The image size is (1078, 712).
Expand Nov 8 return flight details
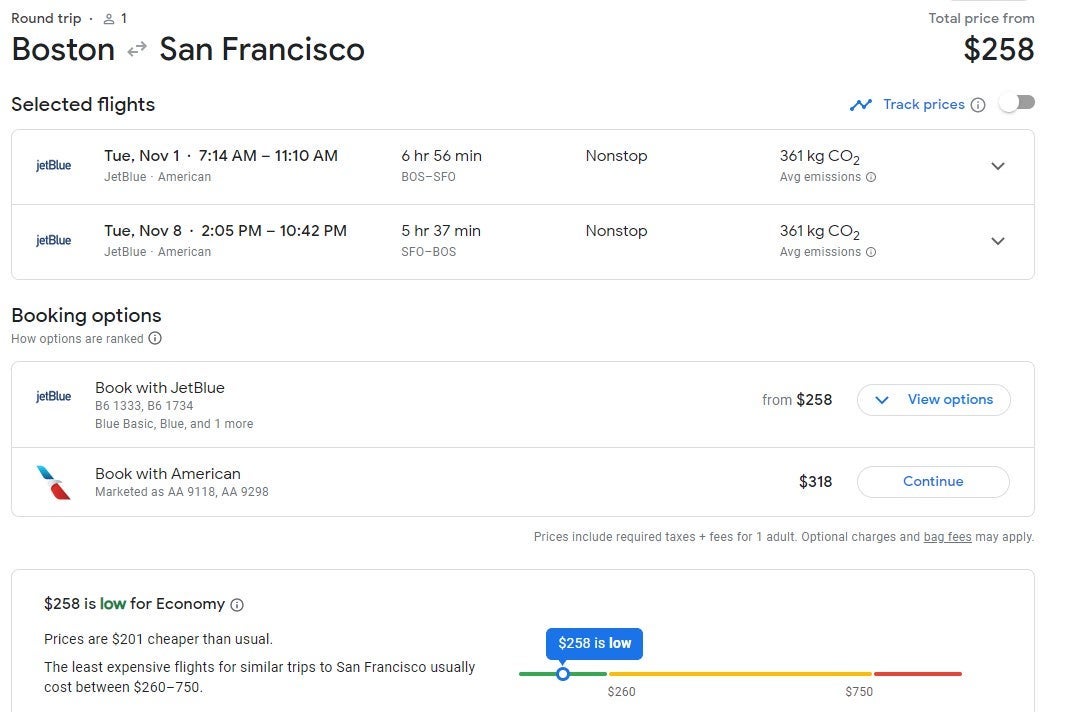pos(997,241)
